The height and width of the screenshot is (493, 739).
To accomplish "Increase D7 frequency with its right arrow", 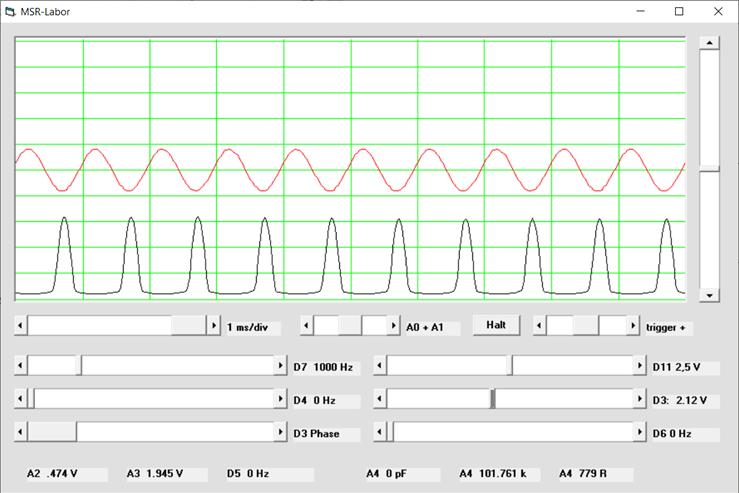I will 280,366.
